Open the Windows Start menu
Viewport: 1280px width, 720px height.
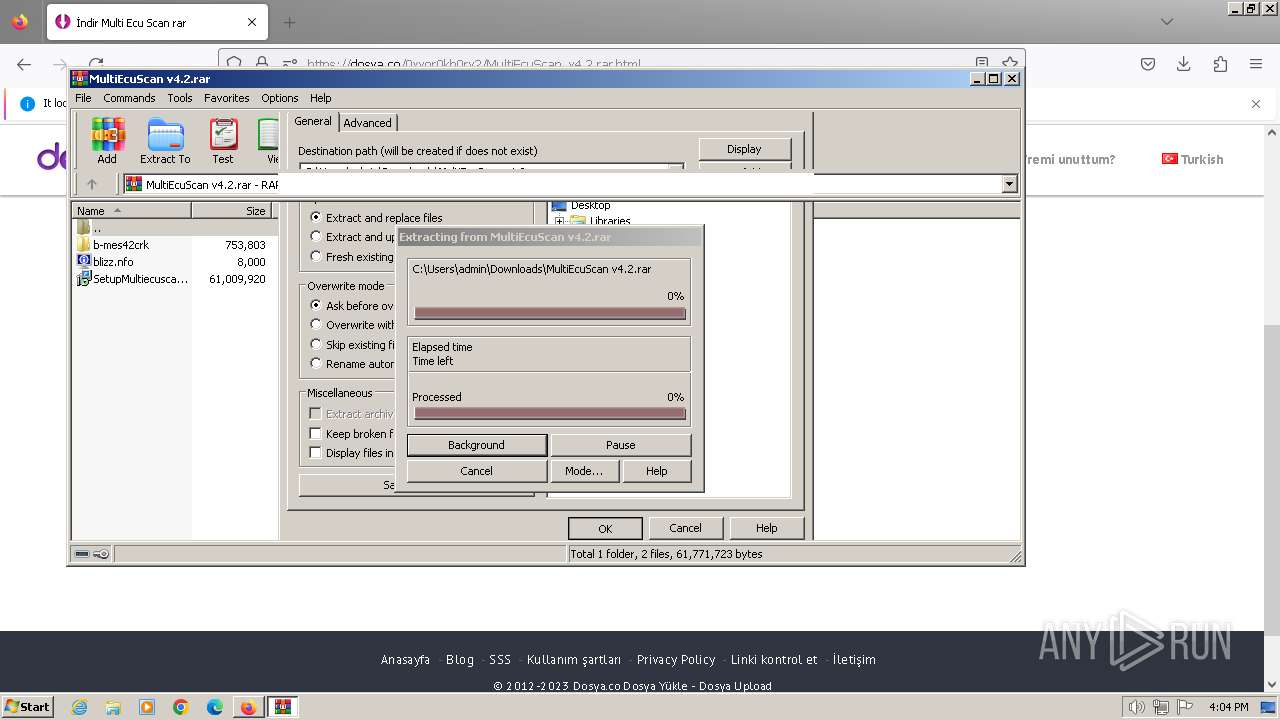[x=28, y=707]
